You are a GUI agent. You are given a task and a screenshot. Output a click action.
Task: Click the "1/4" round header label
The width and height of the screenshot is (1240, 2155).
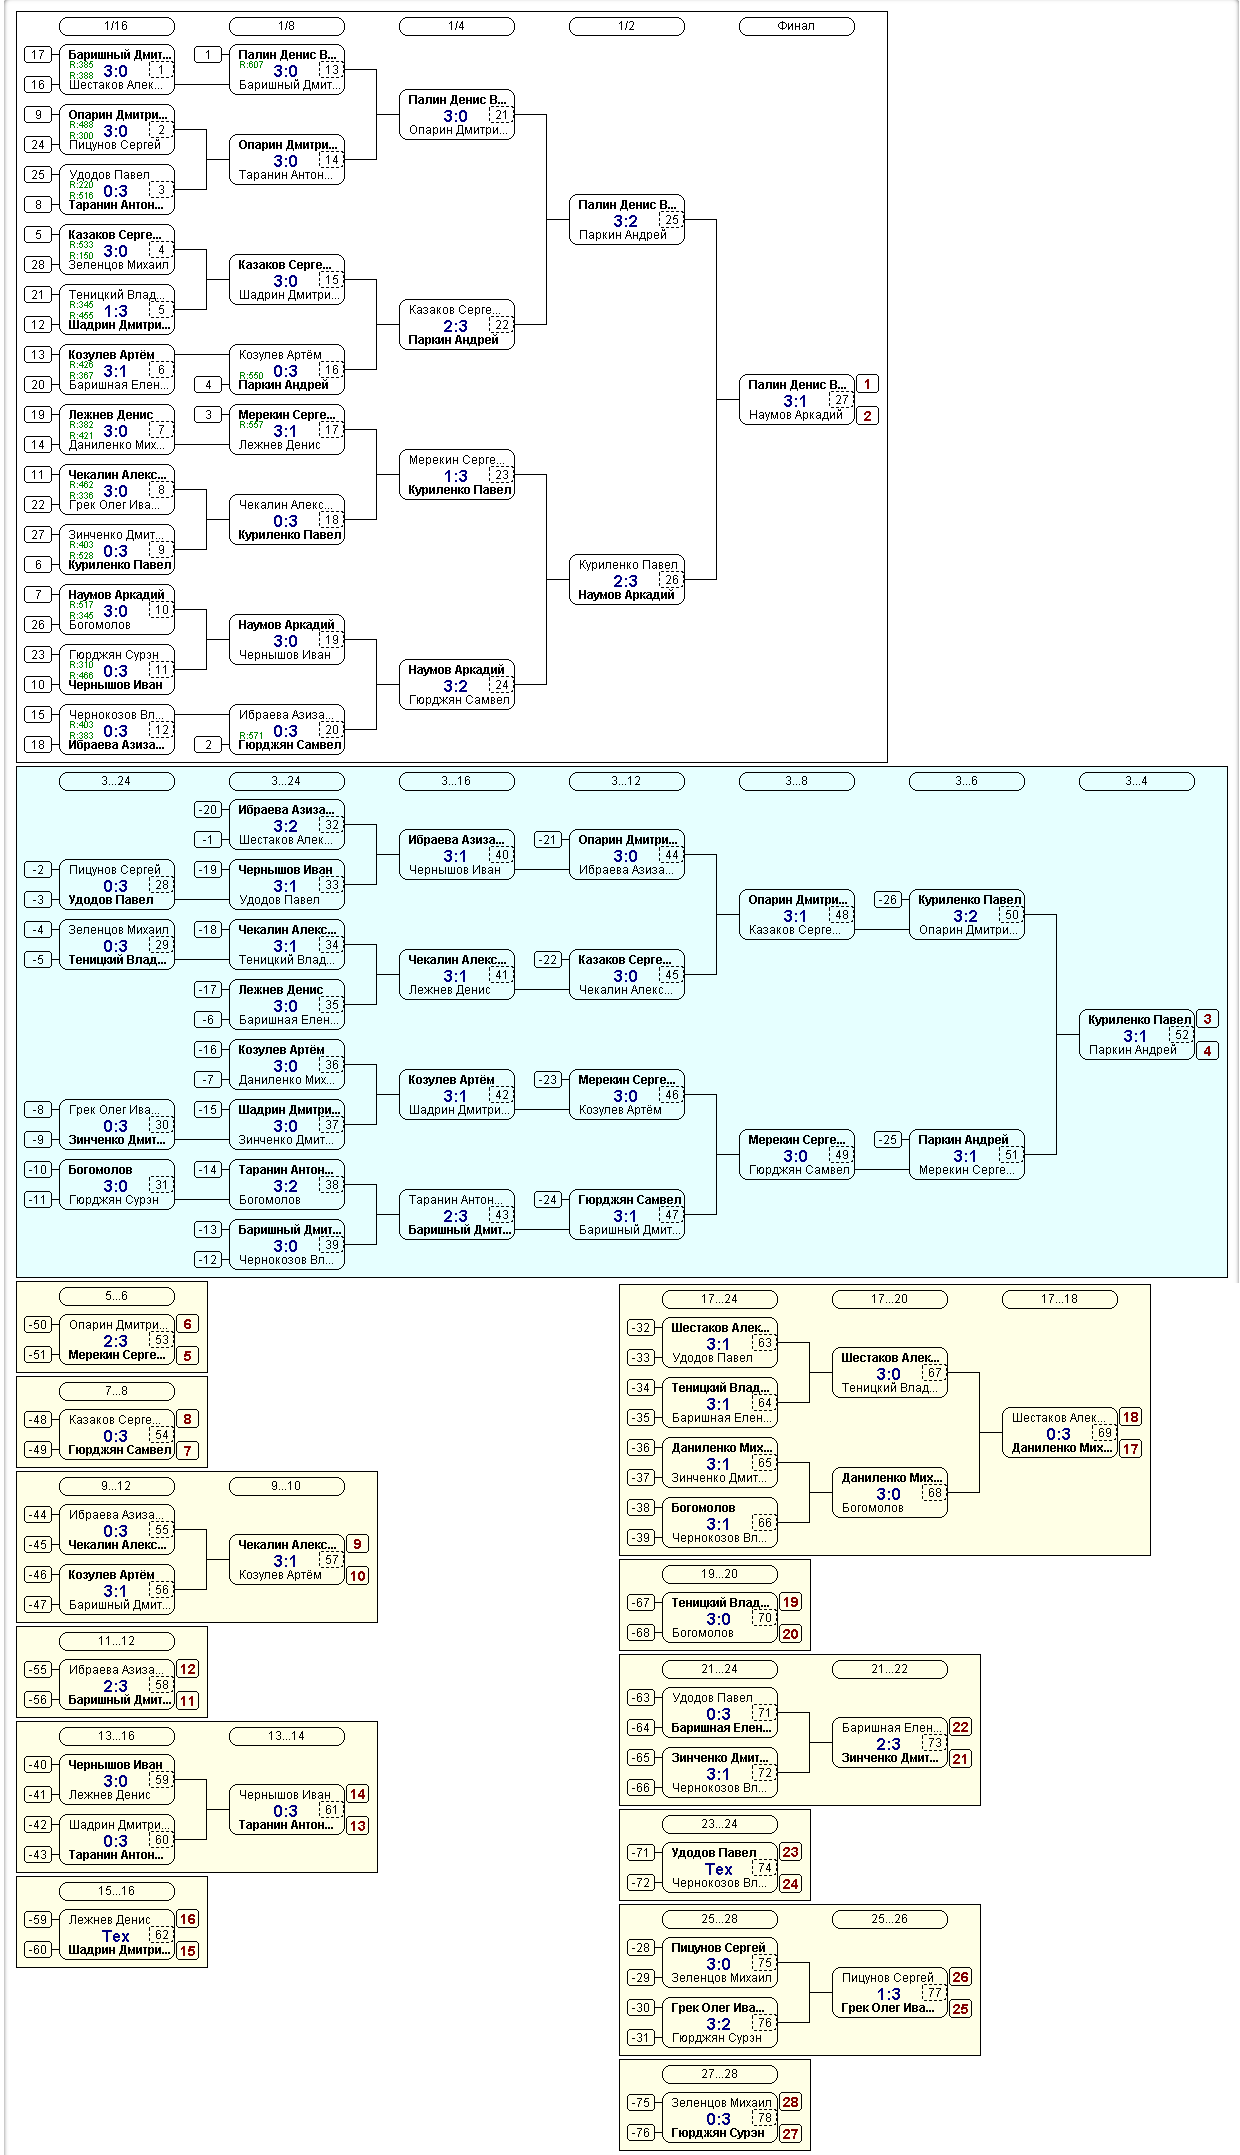[x=456, y=26]
